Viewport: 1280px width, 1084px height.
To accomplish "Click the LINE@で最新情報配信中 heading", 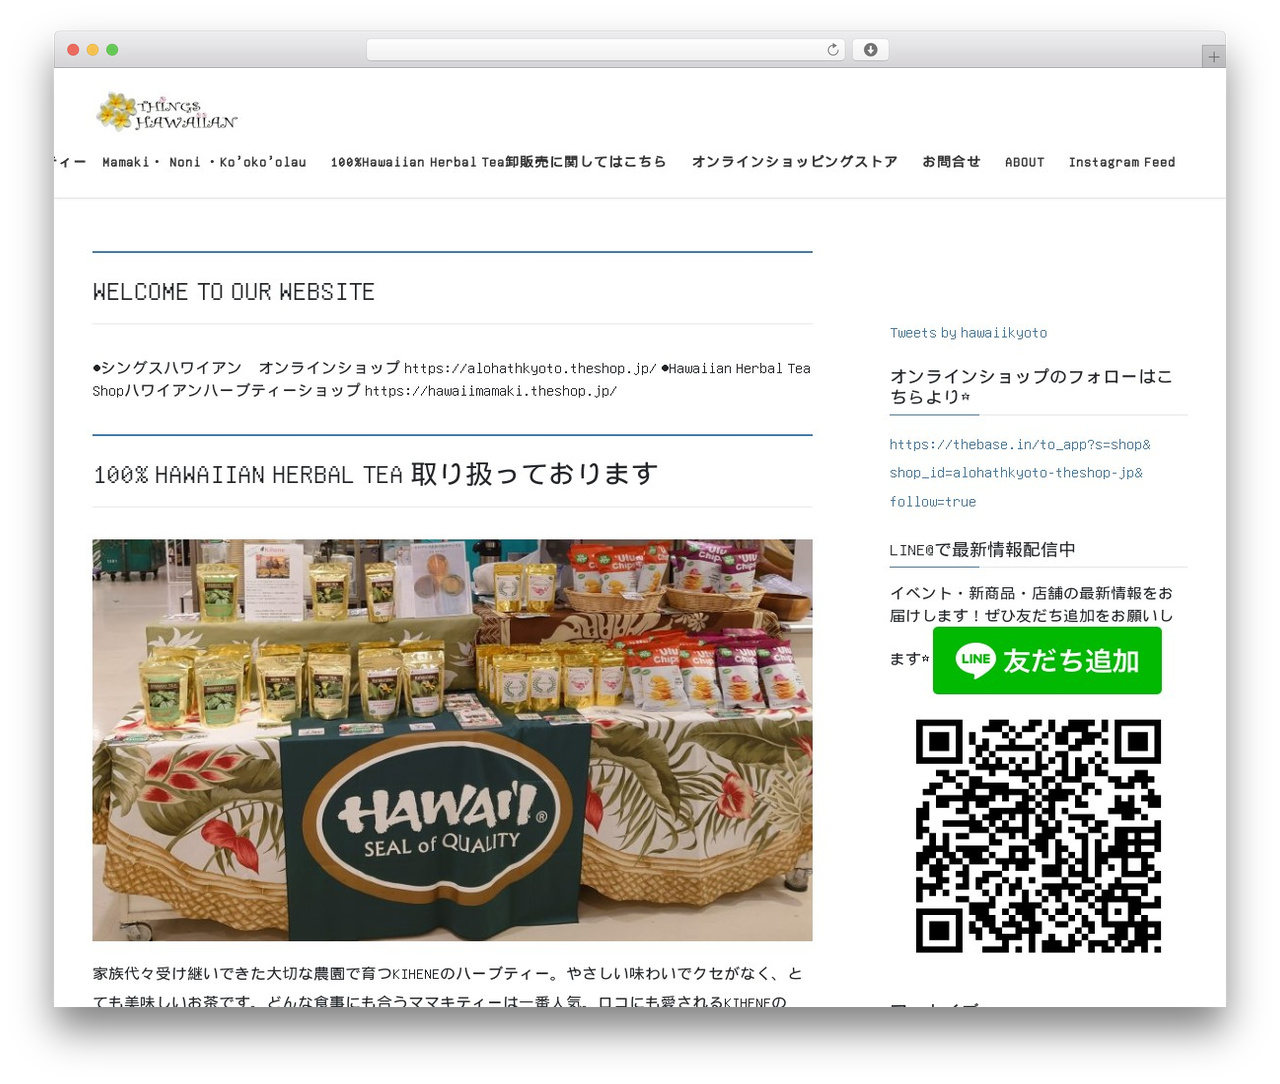I will tap(982, 550).
